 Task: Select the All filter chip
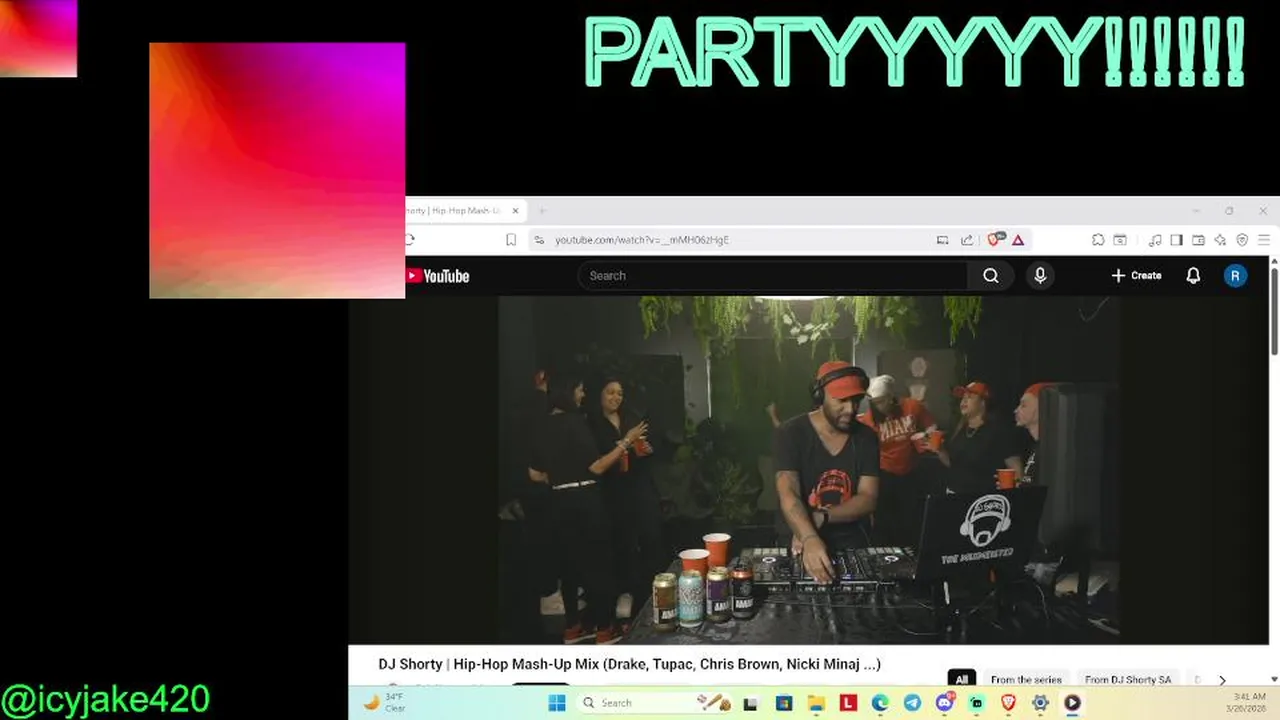click(961, 680)
